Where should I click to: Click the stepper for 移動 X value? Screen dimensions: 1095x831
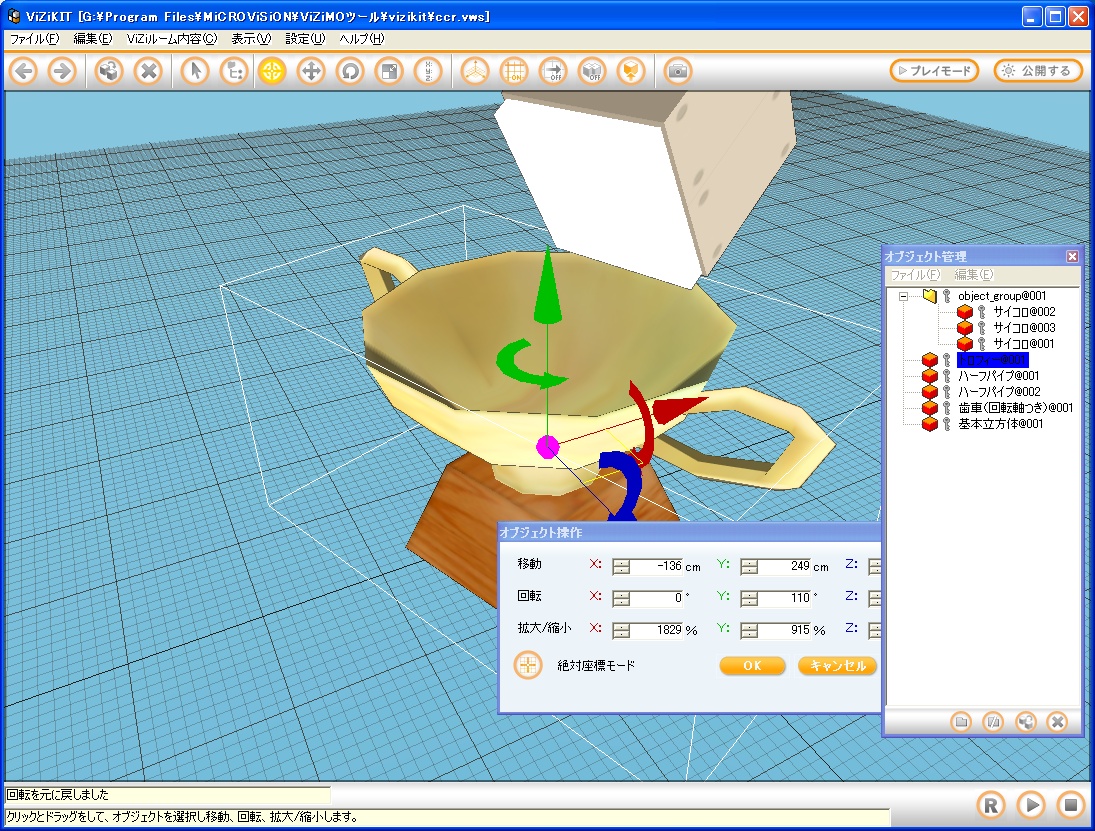pyautogui.click(x=621, y=566)
